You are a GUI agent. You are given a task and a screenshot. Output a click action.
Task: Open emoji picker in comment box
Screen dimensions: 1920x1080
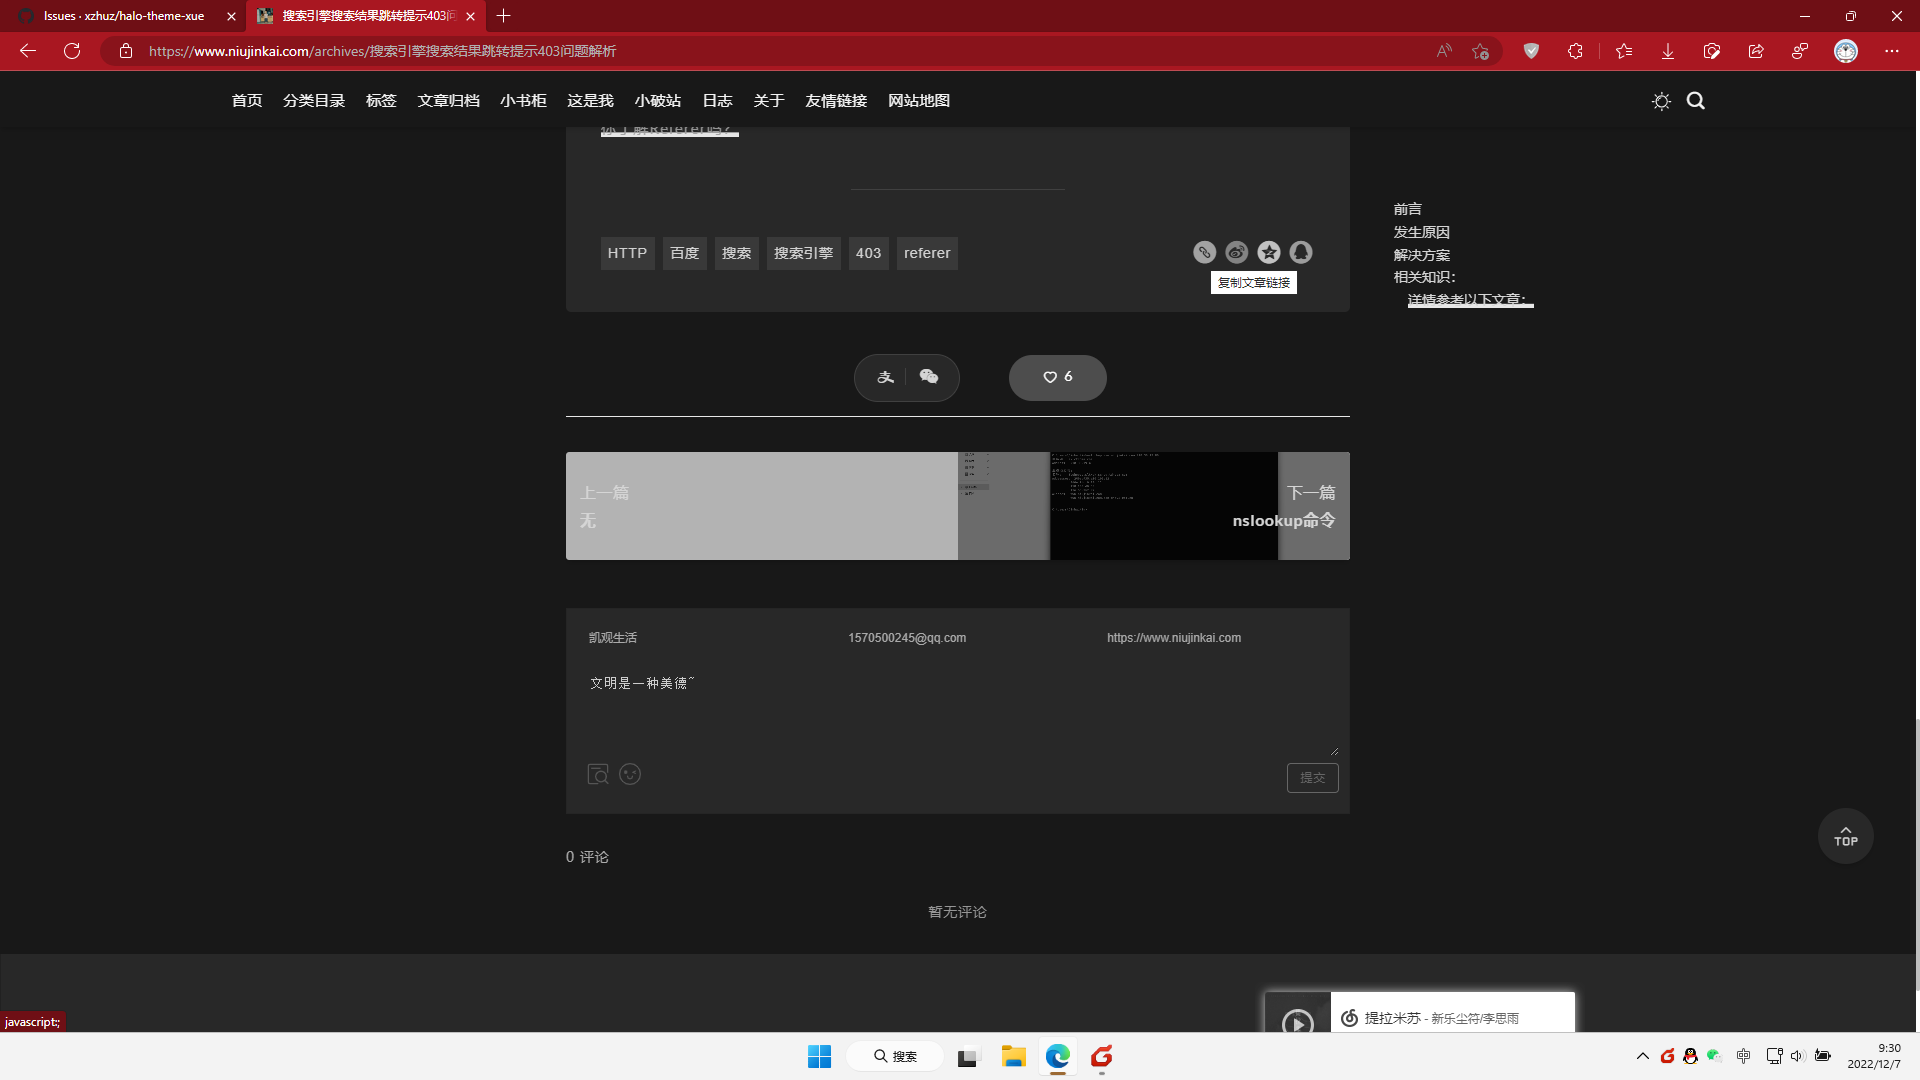click(630, 774)
